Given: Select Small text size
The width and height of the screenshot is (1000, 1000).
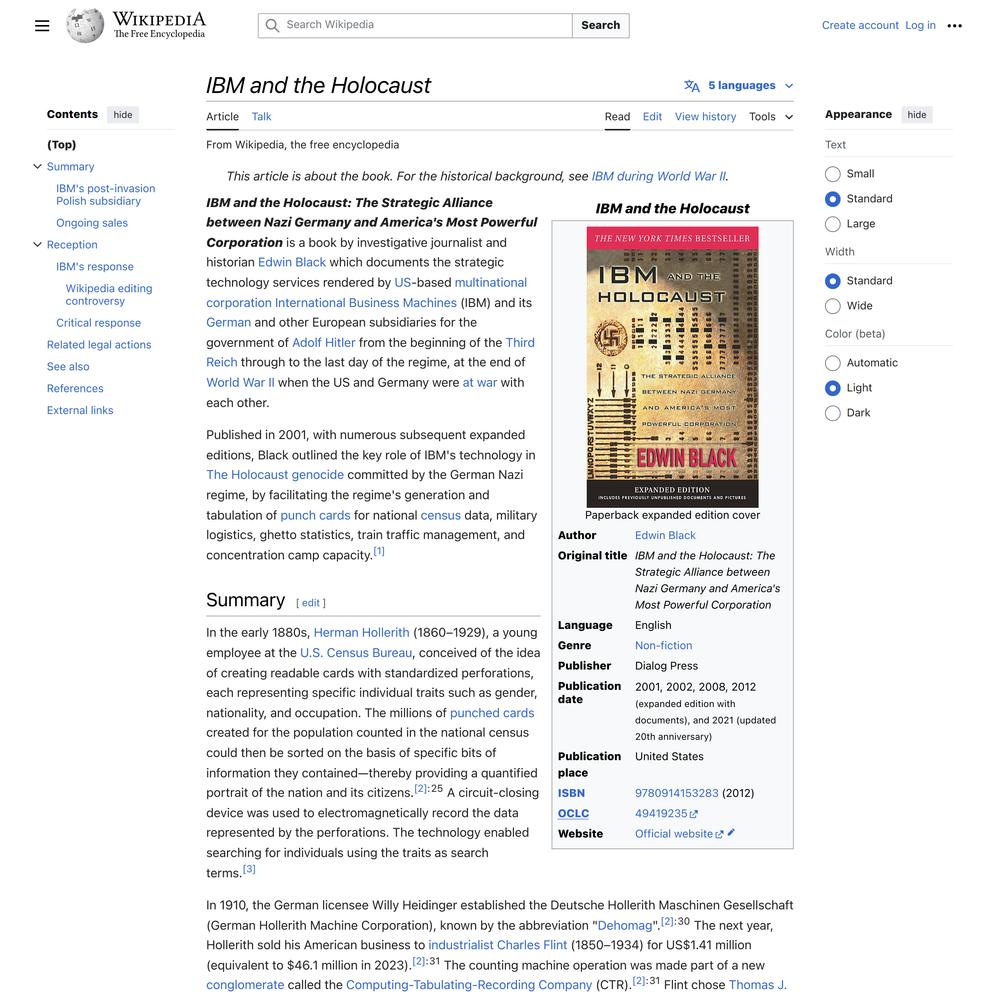Looking at the screenshot, I should point(832,174).
